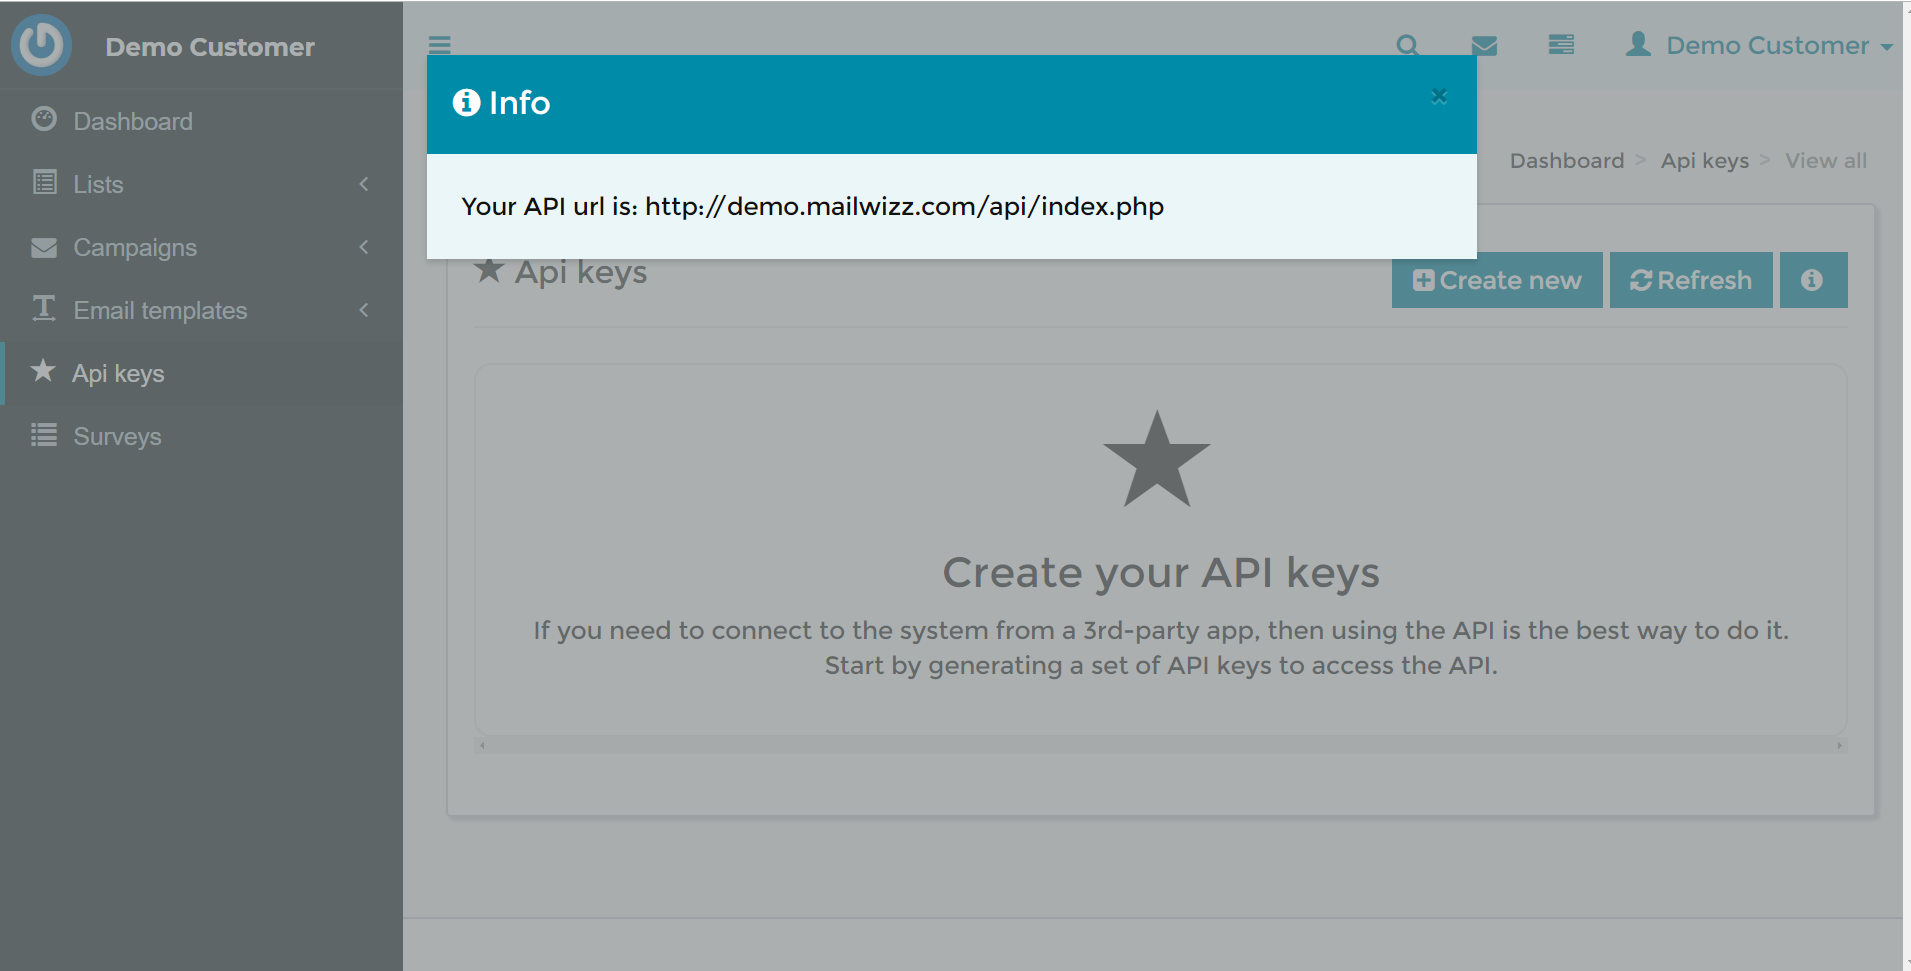Click the right arrow of the horizontal scrollbar
Viewport: 1911px width, 971px height.
pos(1839,746)
